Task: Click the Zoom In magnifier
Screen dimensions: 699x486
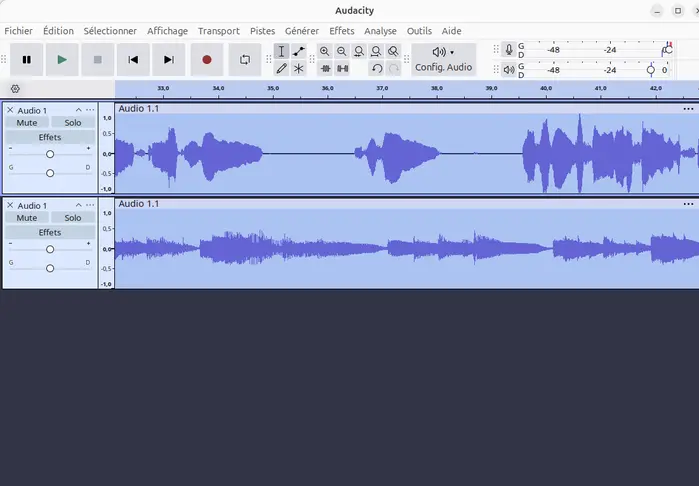Action: tap(325, 51)
